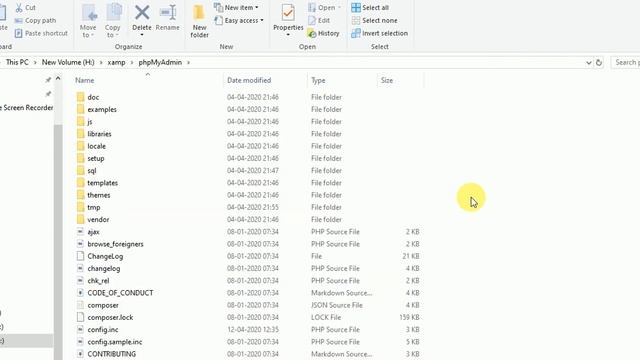Go to This PC breadcrumb
The image size is (640, 360).
pyautogui.click(x=17, y=62)
